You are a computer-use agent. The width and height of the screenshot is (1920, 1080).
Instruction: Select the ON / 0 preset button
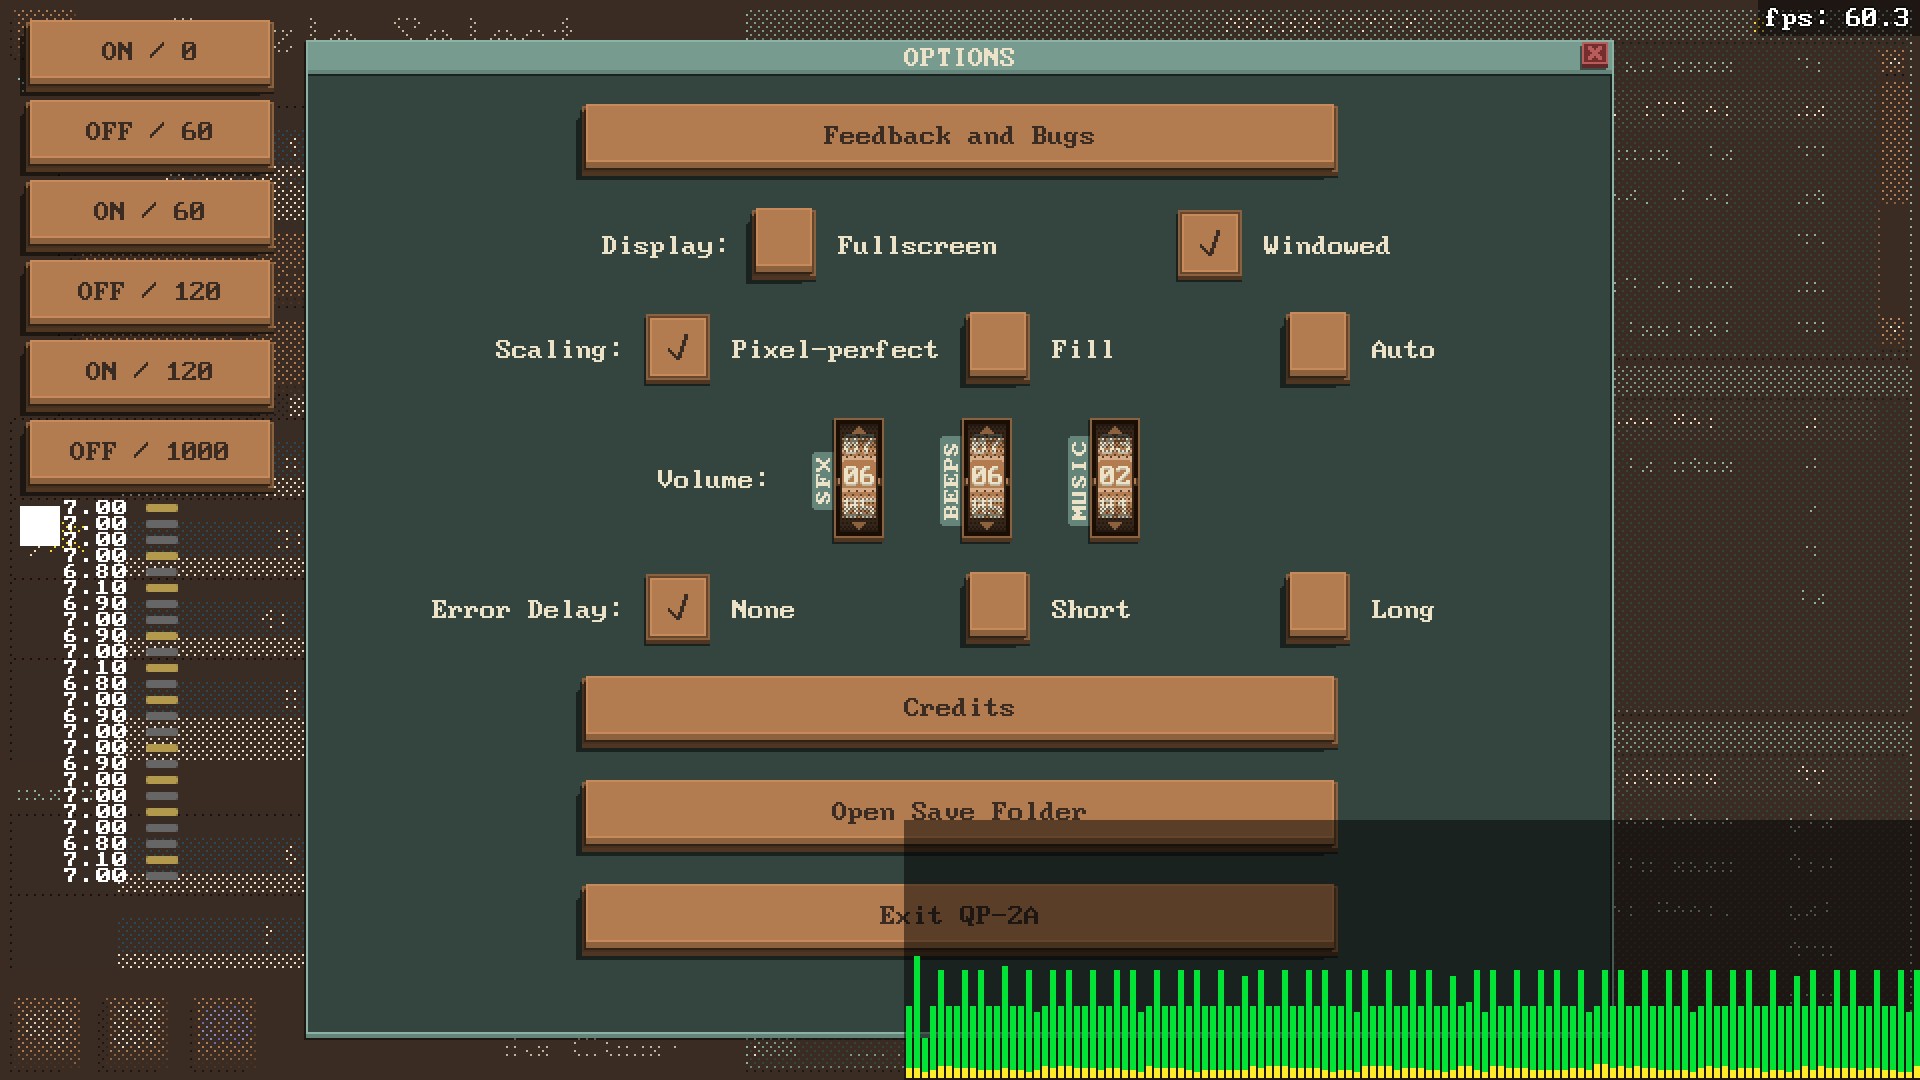tap(149, 52)
